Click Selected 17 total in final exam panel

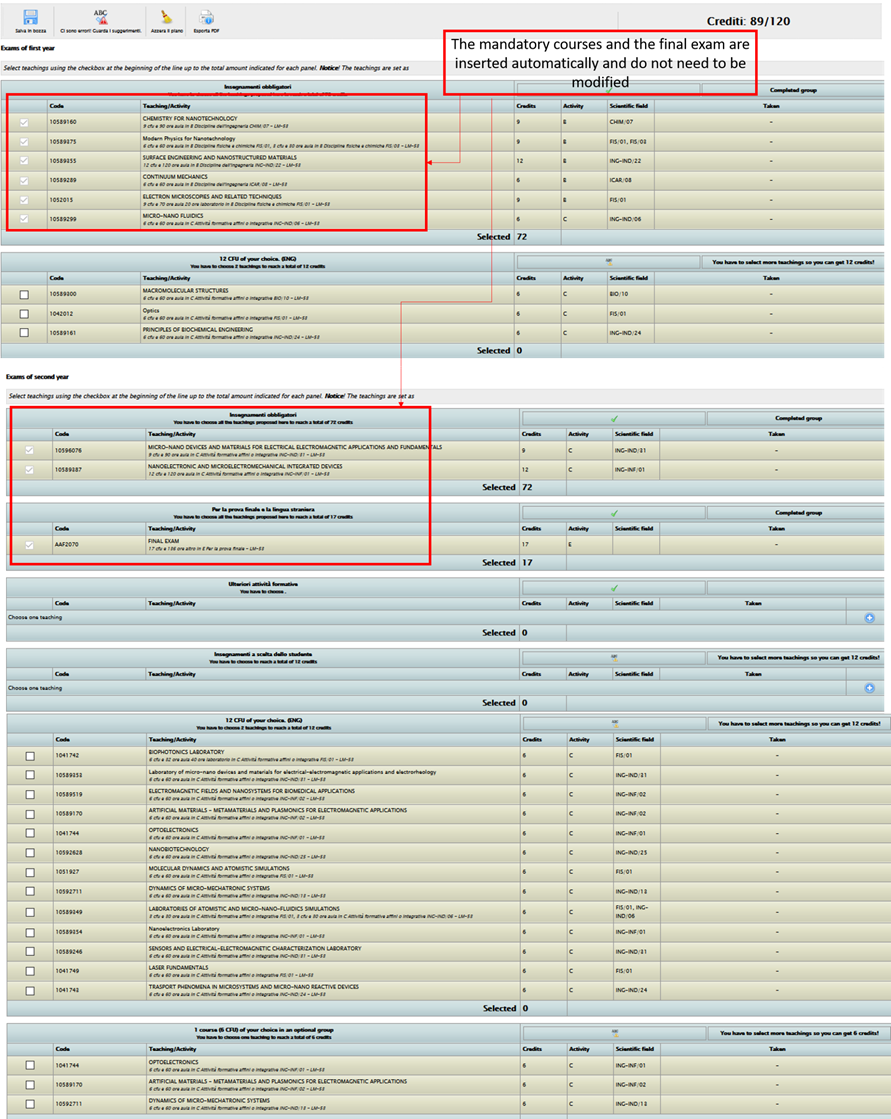[x=507, y=563]
